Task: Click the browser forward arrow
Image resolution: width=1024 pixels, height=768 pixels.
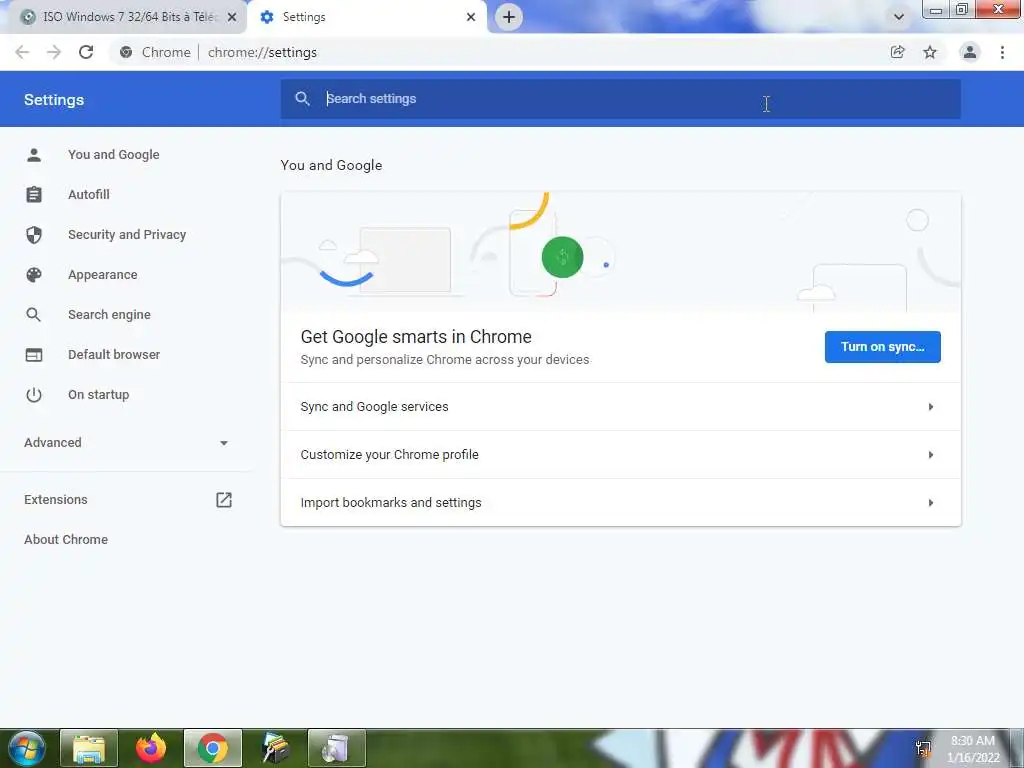Action: [x=54, y=52]
